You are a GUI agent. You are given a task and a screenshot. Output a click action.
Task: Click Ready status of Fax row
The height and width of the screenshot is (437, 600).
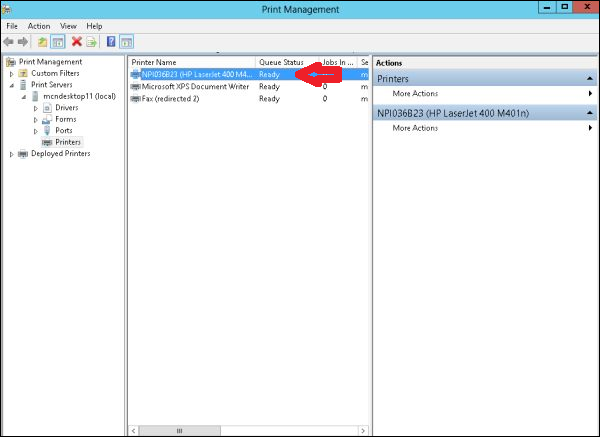pyautogui.click(x=269, y=99)
